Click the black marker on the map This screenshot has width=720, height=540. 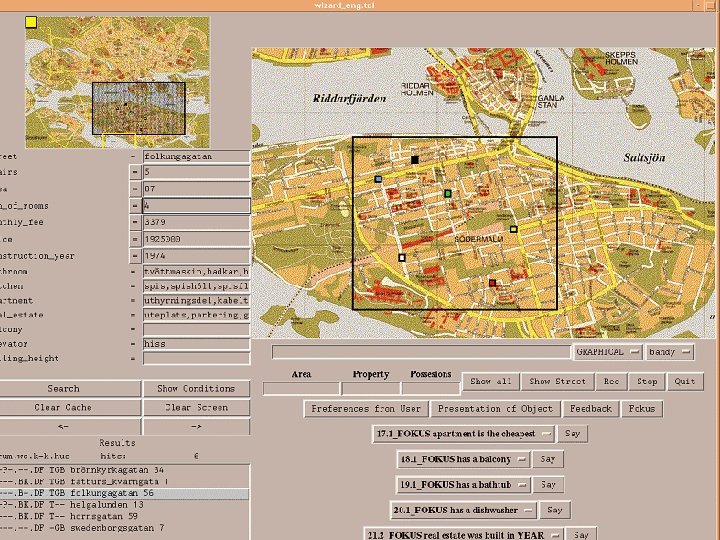415,160
